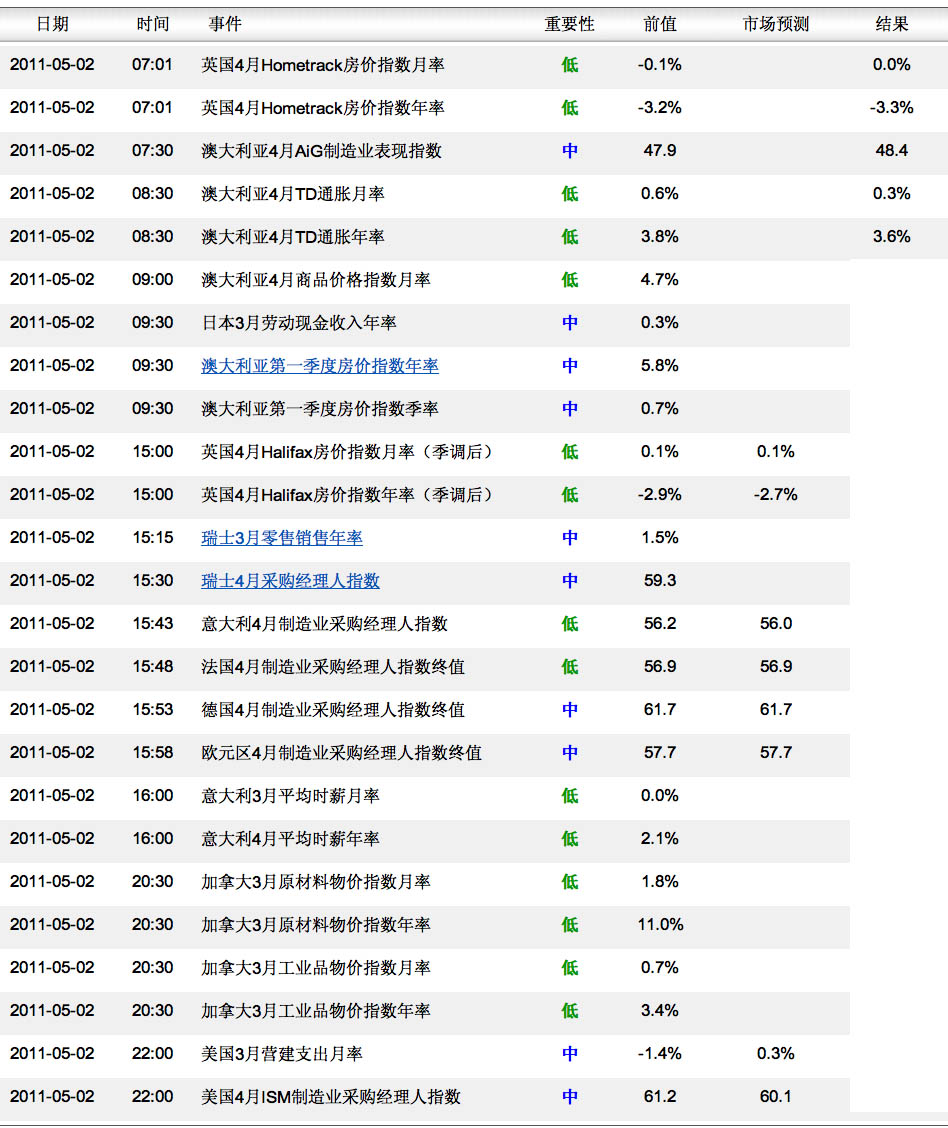Click time 15:30 in the table
The height and width of the screenshot is (1128, 948).
pyautogui.click(x=152, y=581)
